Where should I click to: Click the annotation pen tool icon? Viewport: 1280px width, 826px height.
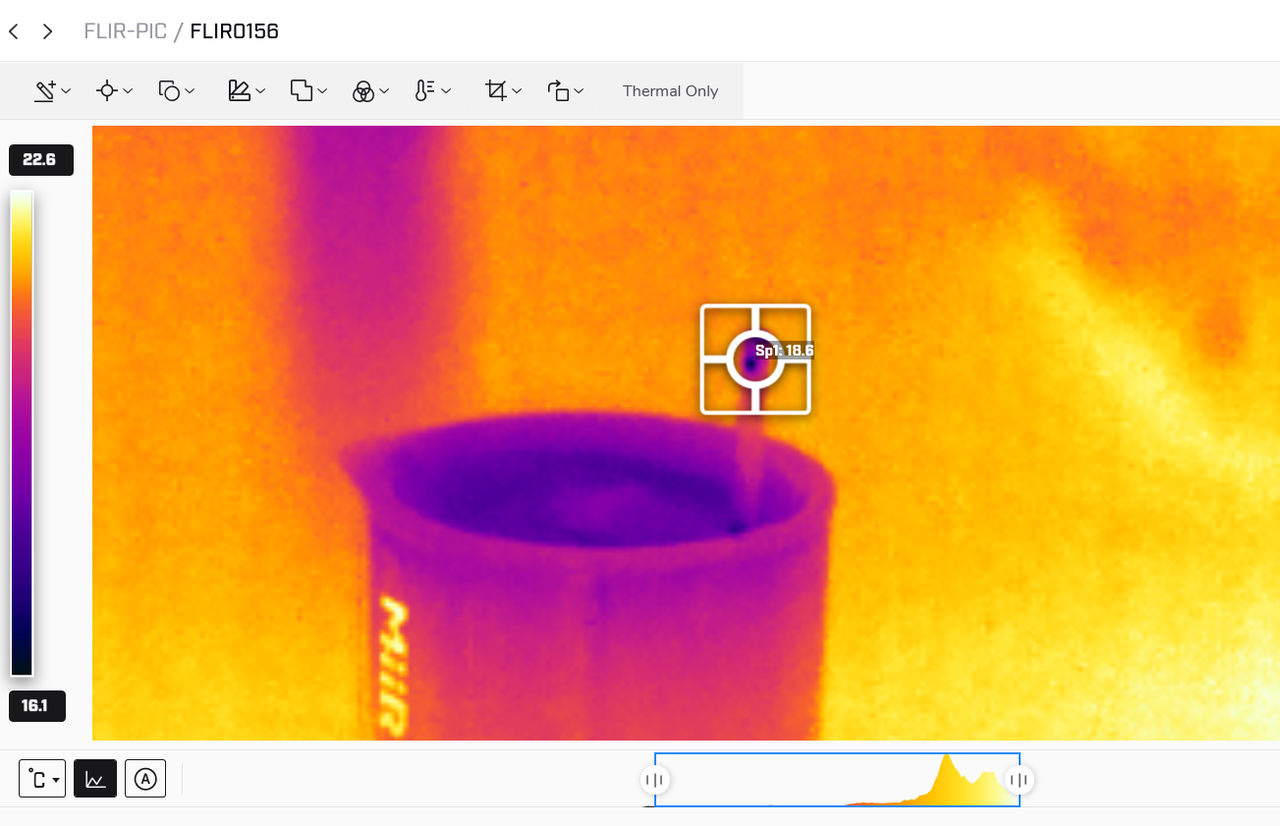(x=45, y=91)
